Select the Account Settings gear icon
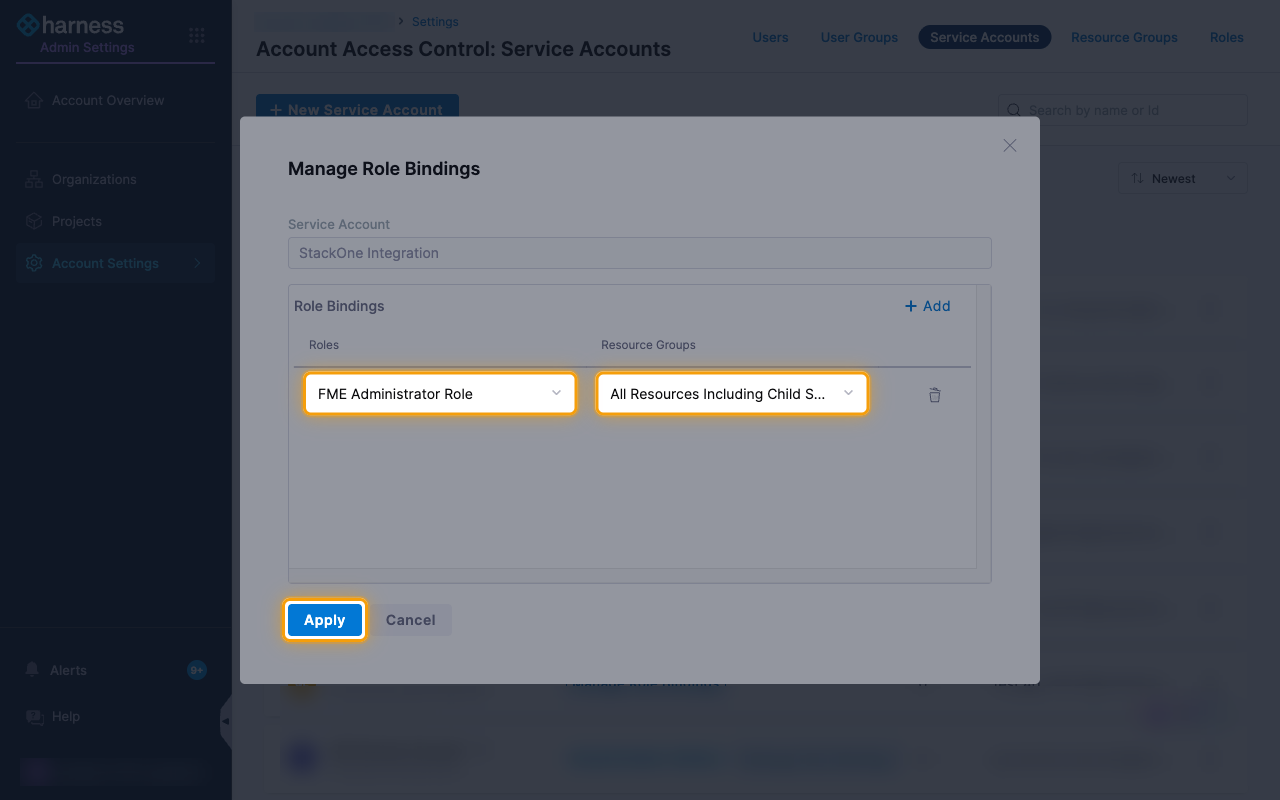The width and height of the screenshot is (1280, 800). (34, 264)
